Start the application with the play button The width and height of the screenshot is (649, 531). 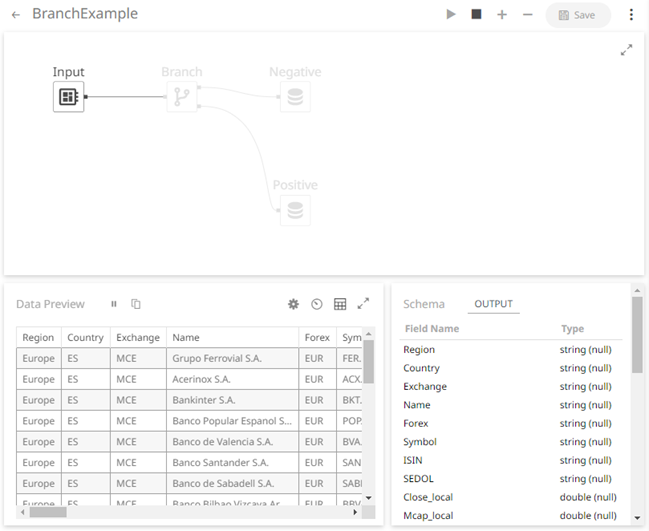pyautogui.click(x=451, y=15)
